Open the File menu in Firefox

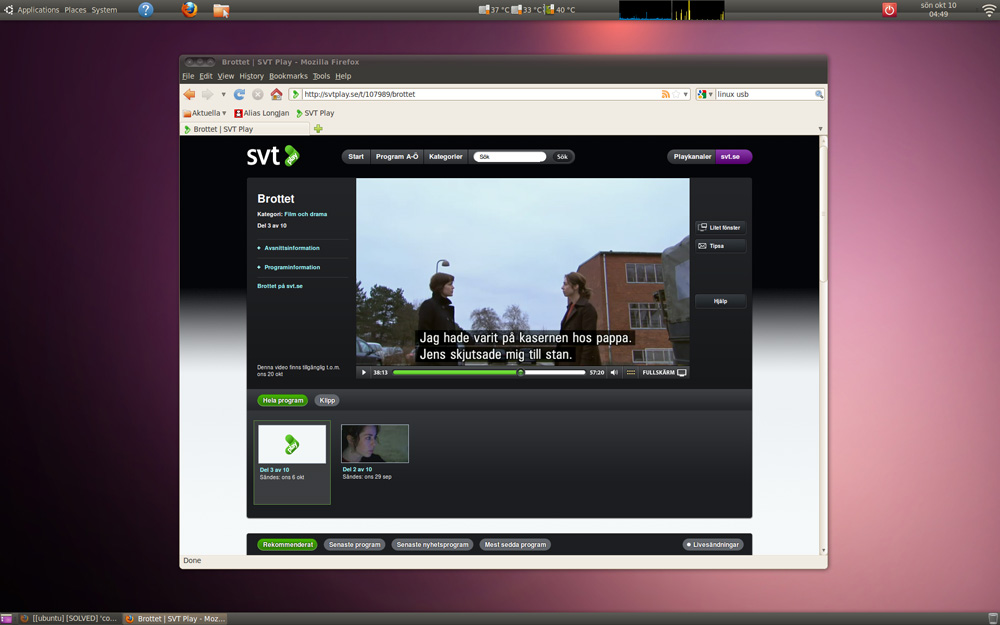click(x=188, y=76)
